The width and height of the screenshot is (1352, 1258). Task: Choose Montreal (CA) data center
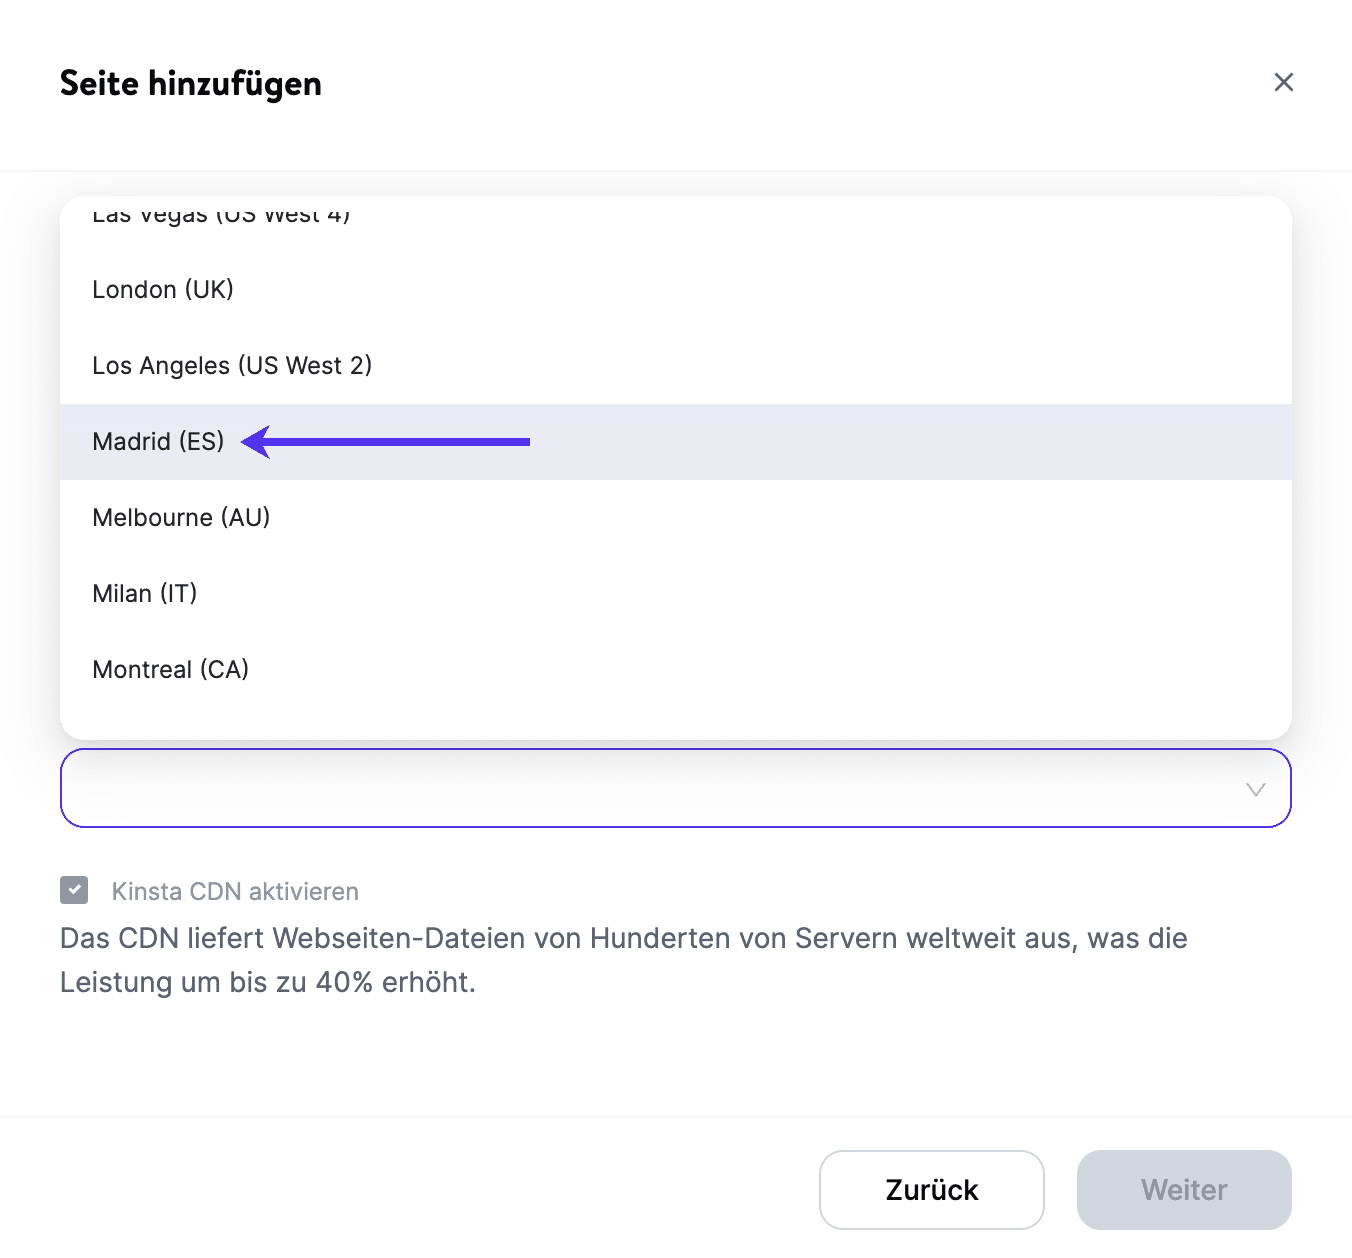tap(171, 669)
